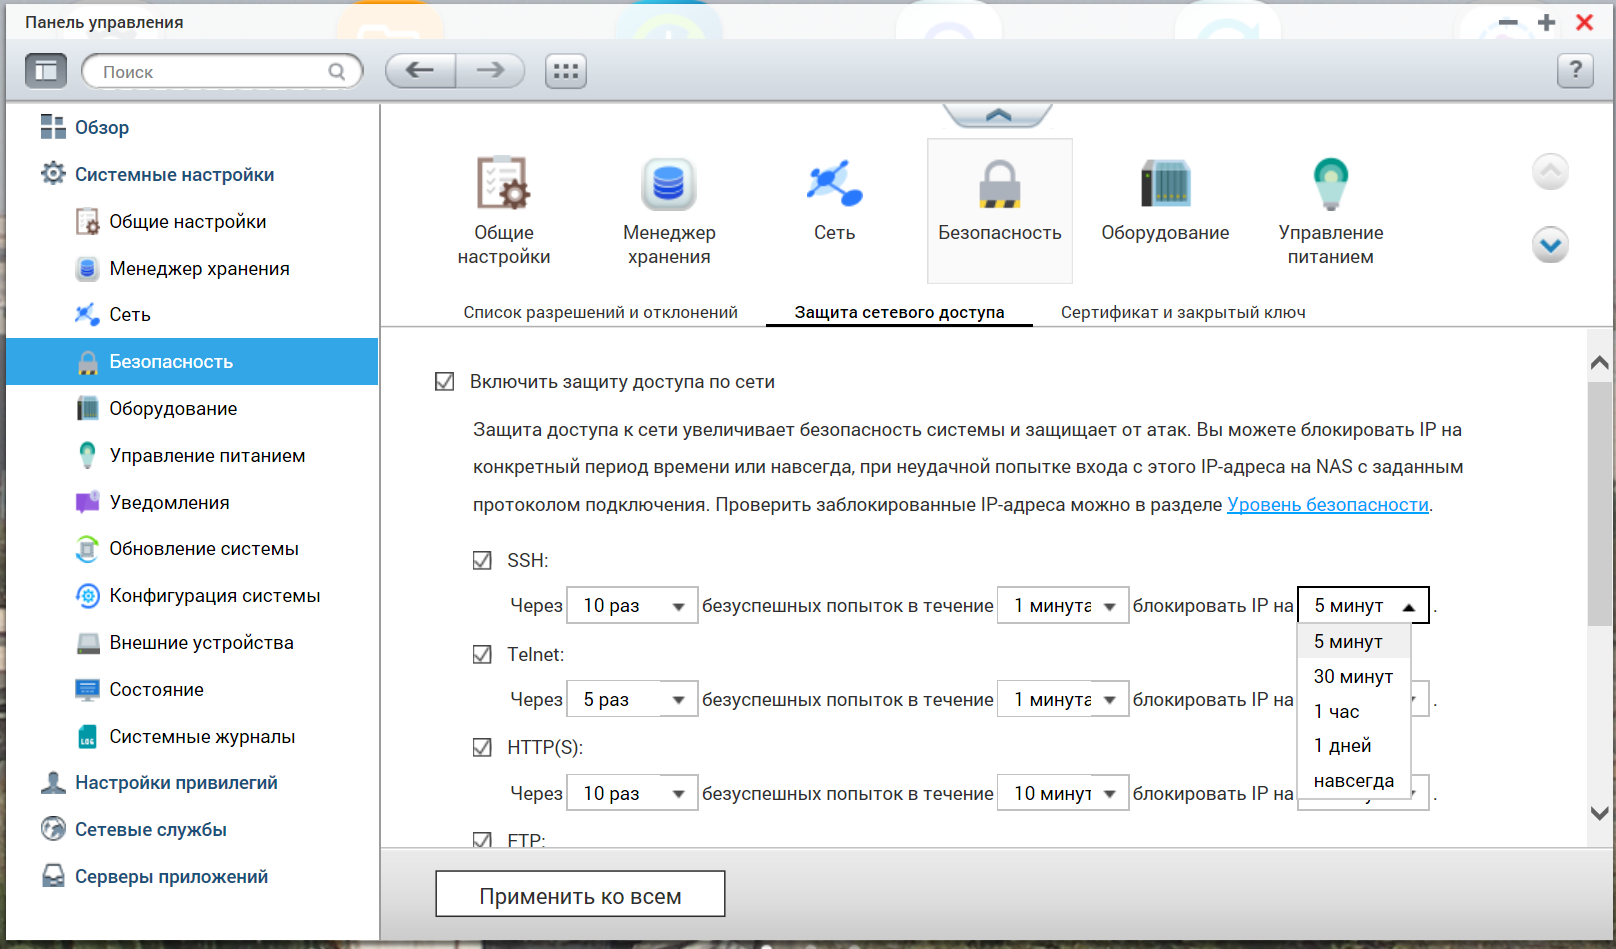Choose 5 минут option in dropdown list
The width and height of the screenshot is (1616, 949).
point(1354,641)
